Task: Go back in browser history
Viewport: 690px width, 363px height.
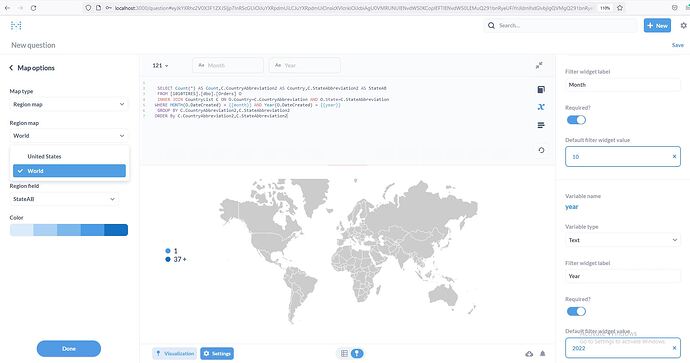Action: pos(7,8)
